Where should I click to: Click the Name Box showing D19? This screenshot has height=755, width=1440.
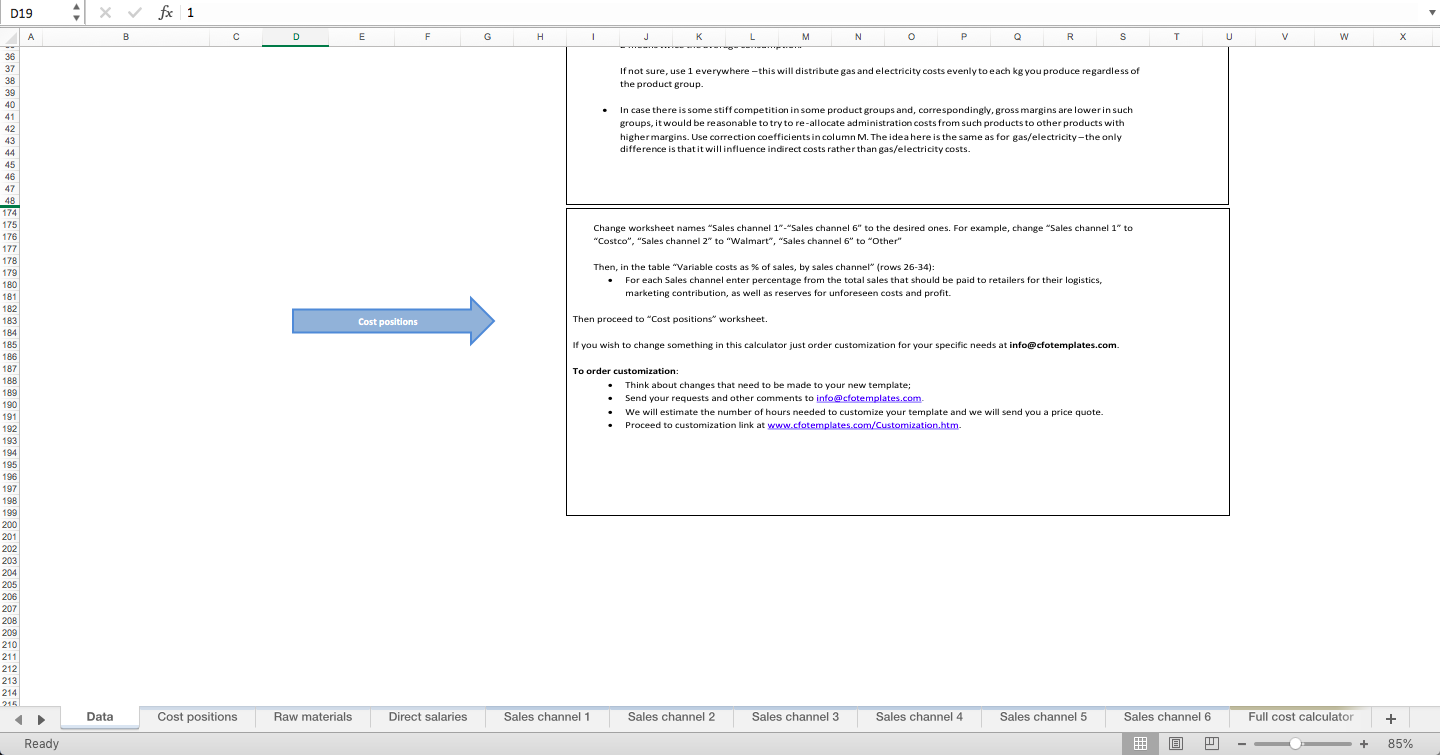37,13
